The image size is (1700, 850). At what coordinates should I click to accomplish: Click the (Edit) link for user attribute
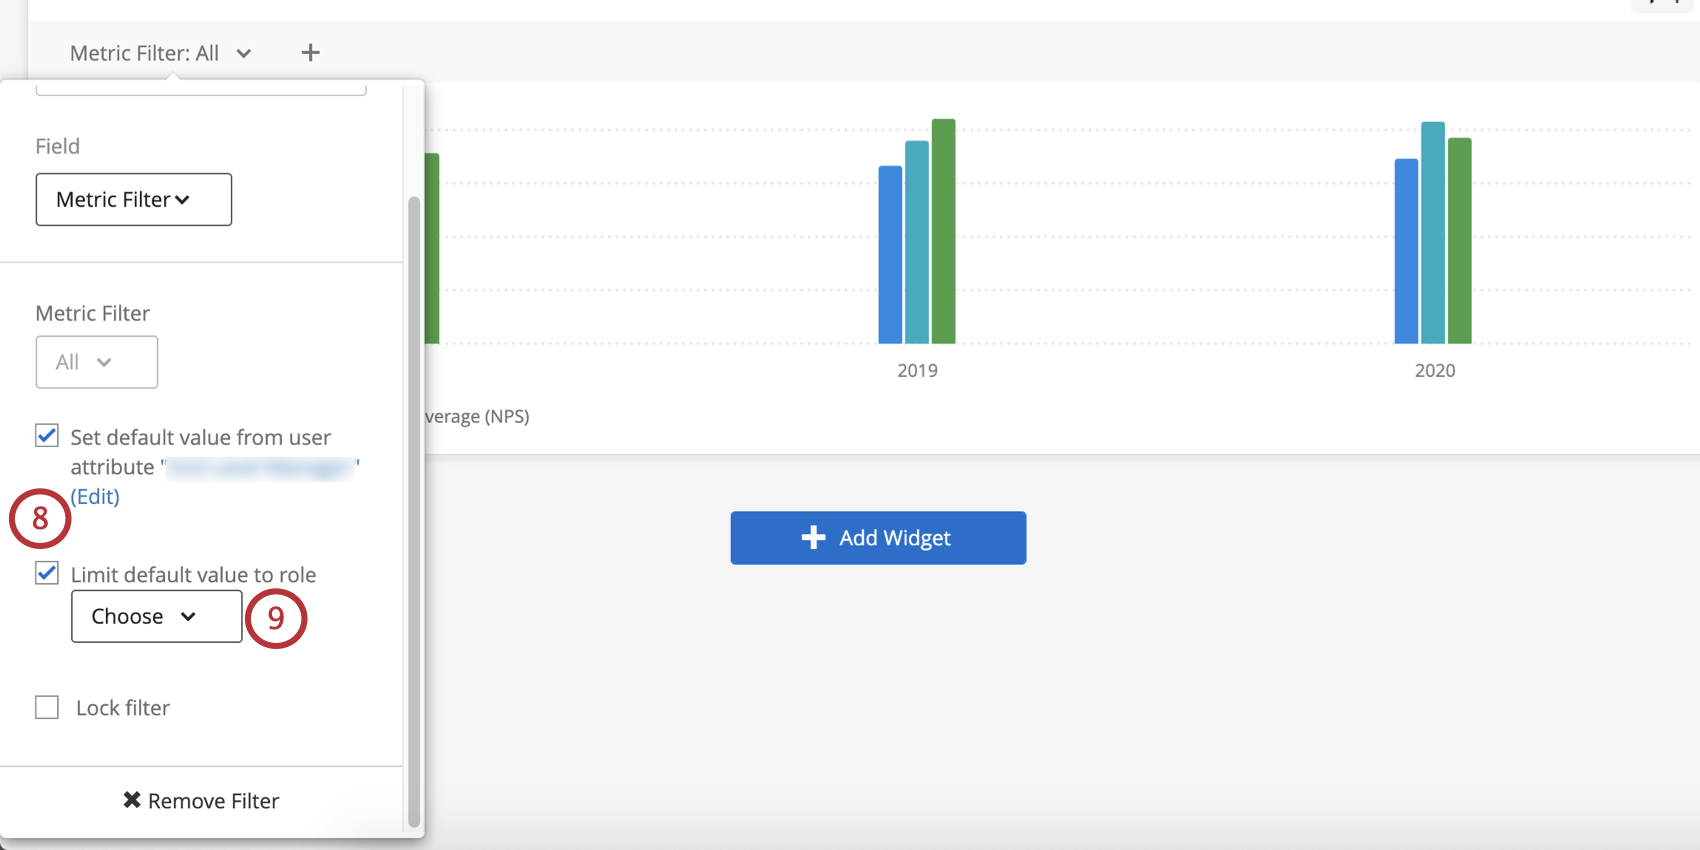[x=95, y=496]
